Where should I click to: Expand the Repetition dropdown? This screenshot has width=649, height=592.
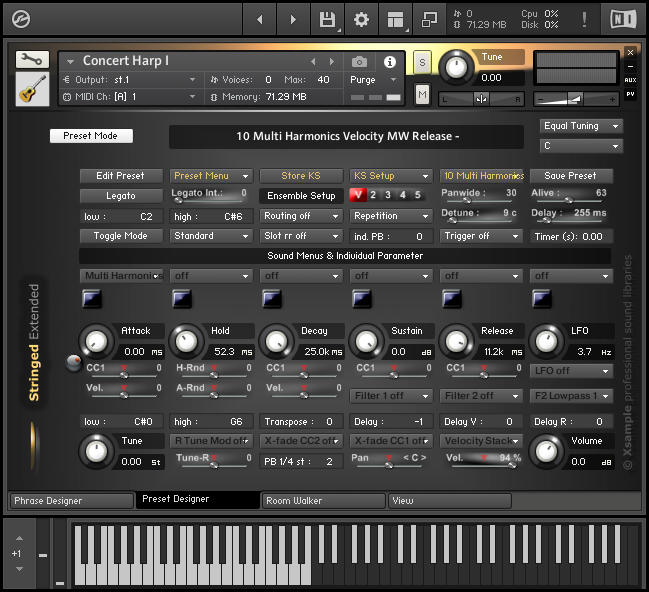click(391, 216)
